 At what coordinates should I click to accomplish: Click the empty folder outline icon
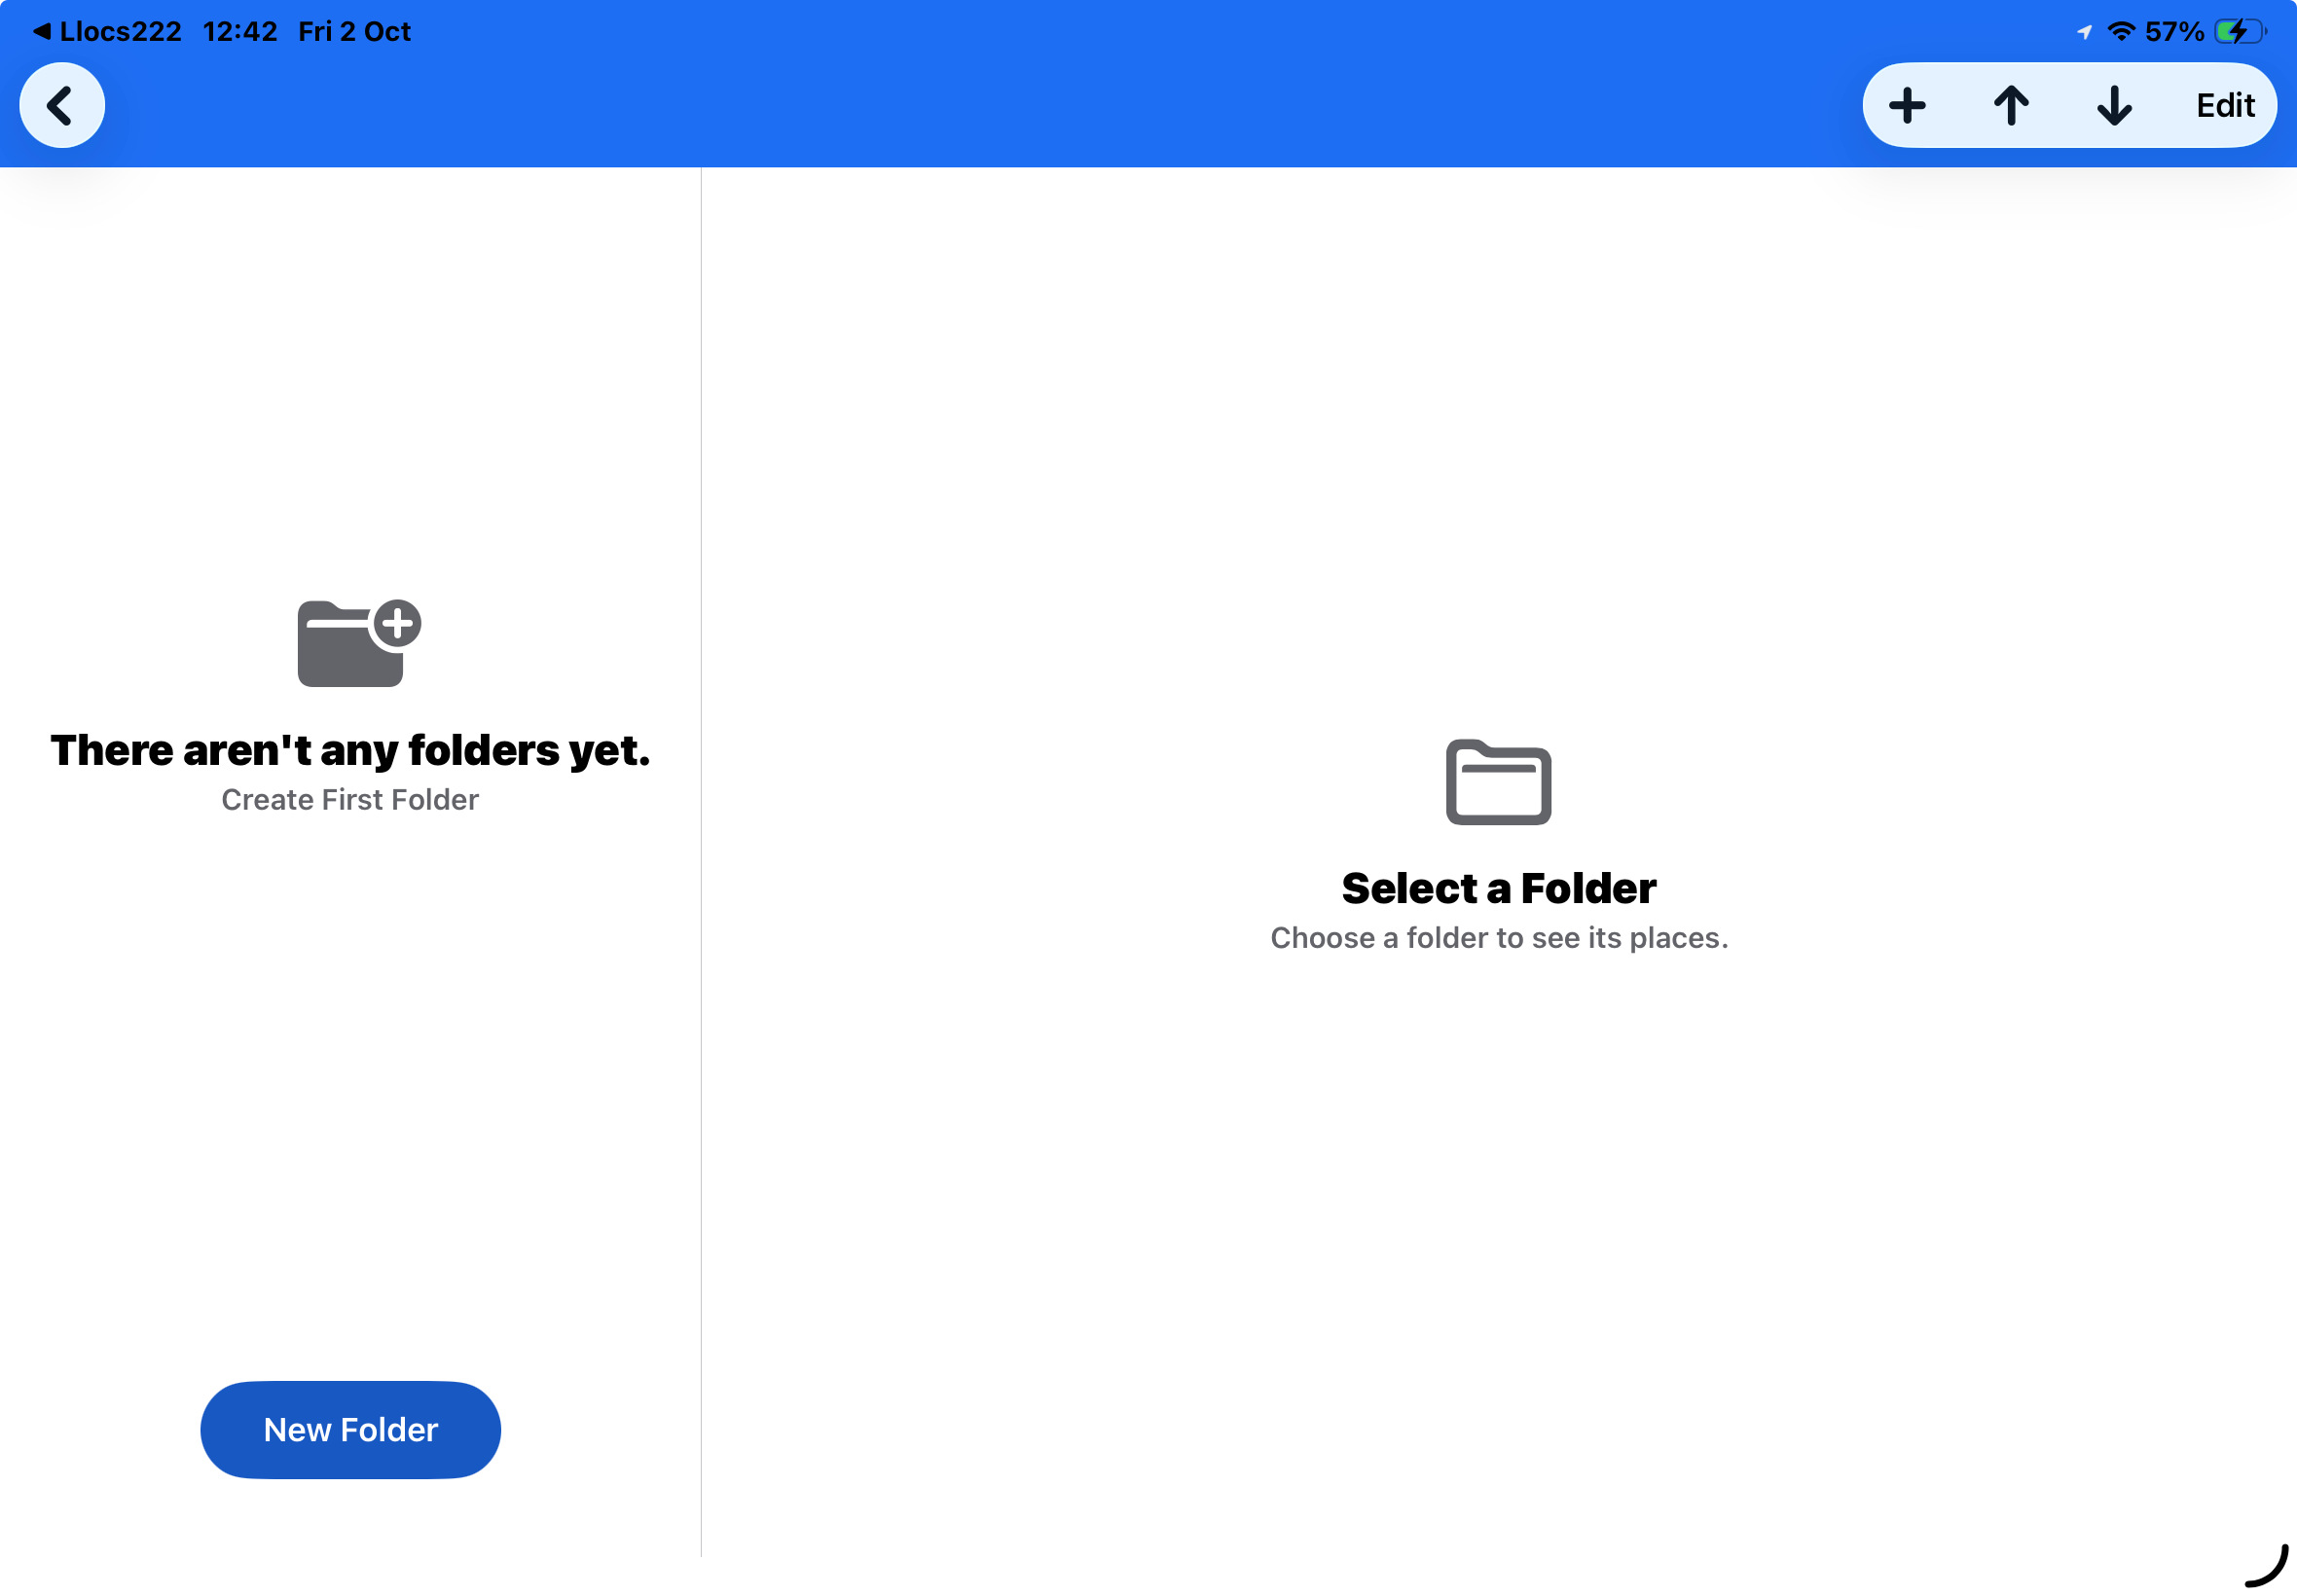(1498, 782)
